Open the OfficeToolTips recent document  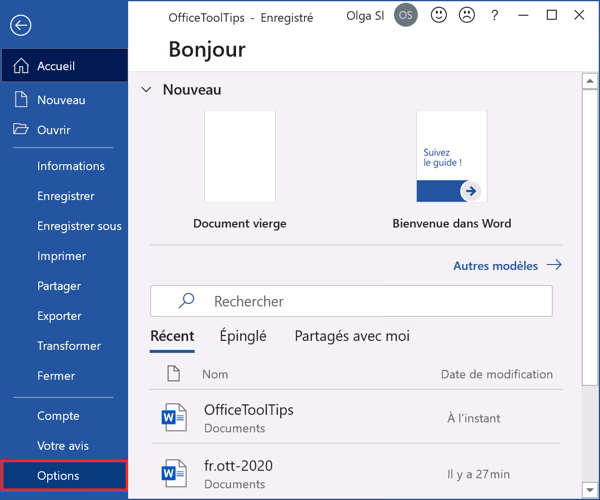pos(356,417)
